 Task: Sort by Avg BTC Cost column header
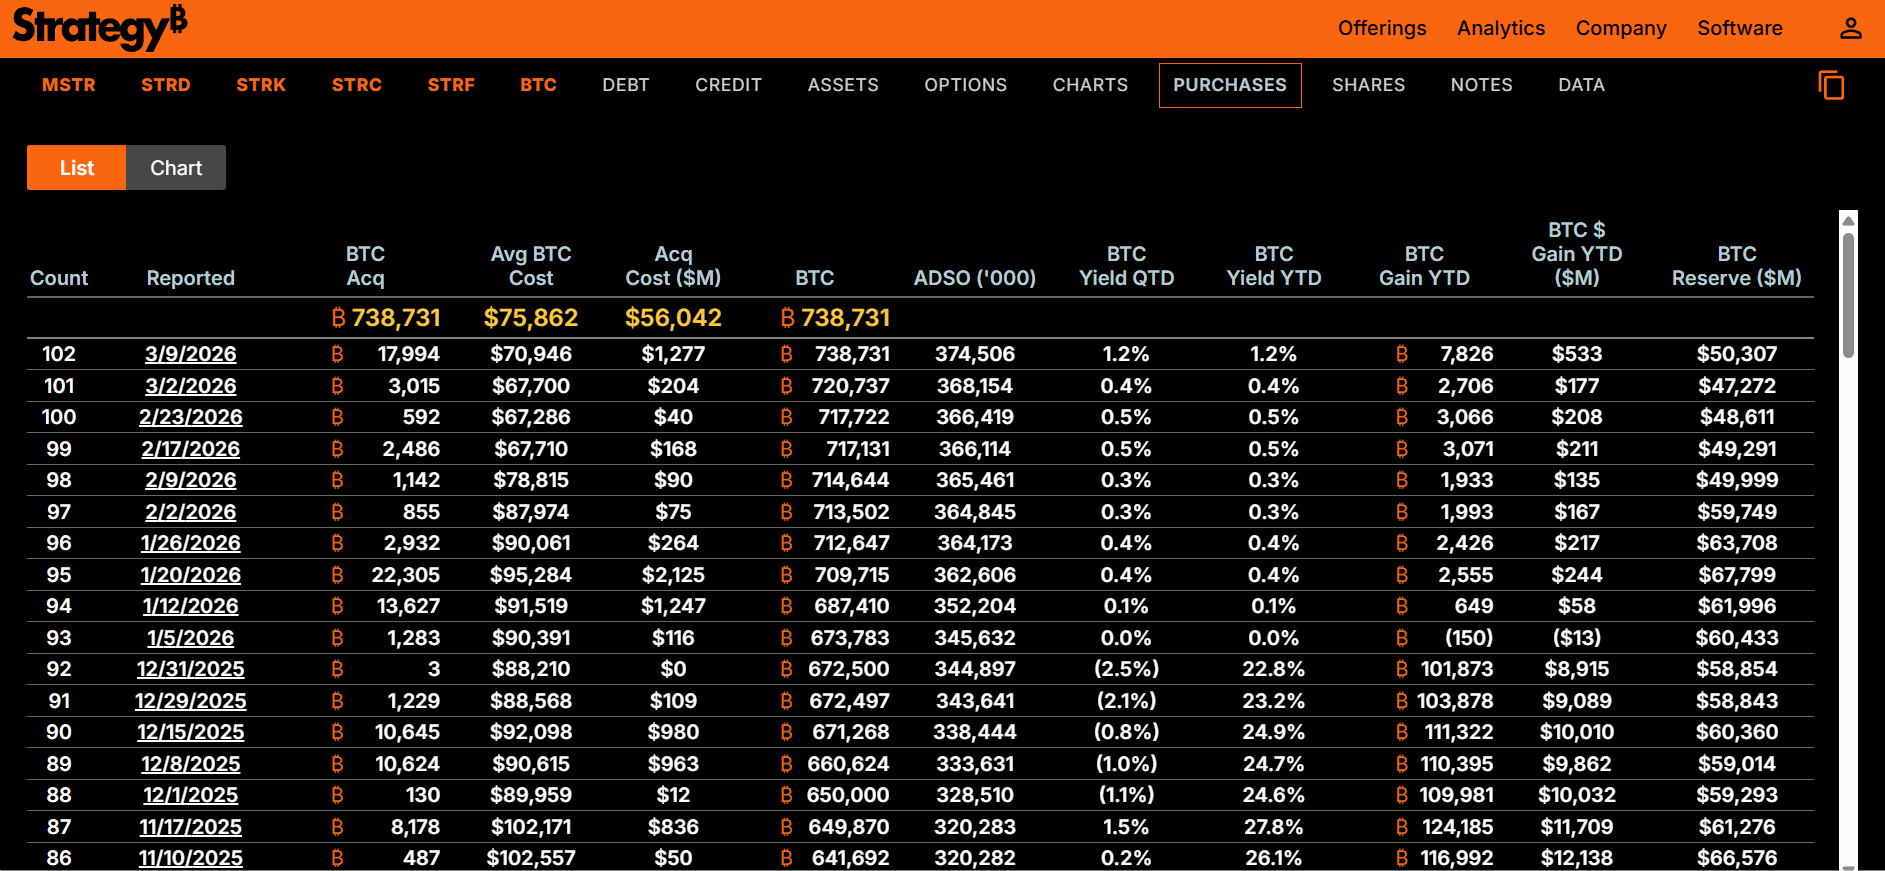click(x=531, y=266)
